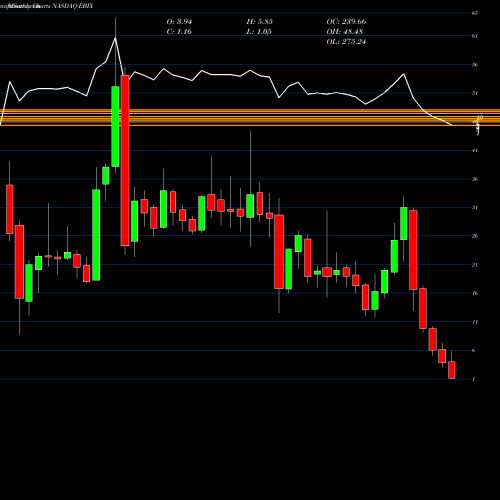The width and height of the screenshot is (500, 500).
Task: Click the tall green candle reaching above 51
Action: 115,127
